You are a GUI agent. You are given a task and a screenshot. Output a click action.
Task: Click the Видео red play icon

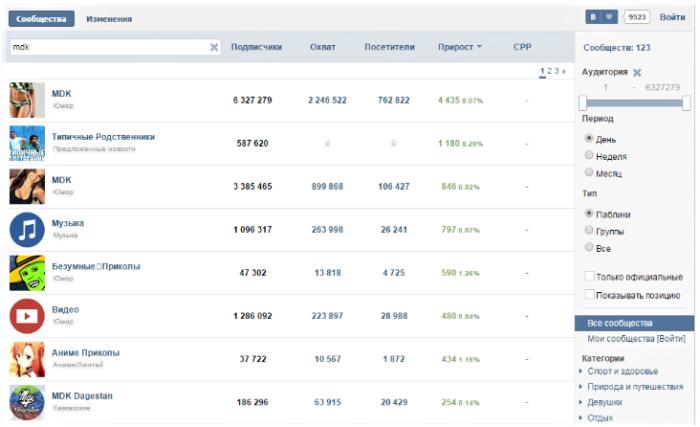(27, 316)
